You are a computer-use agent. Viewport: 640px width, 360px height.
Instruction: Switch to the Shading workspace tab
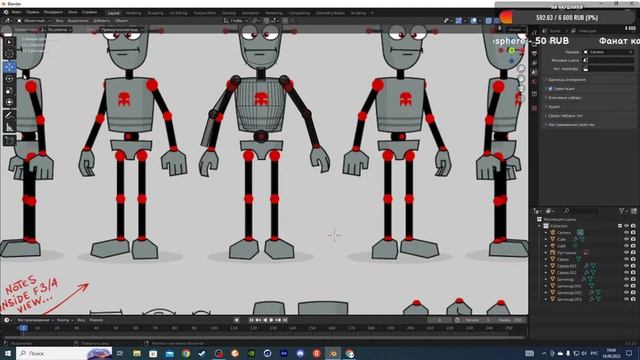click(229, 13)
